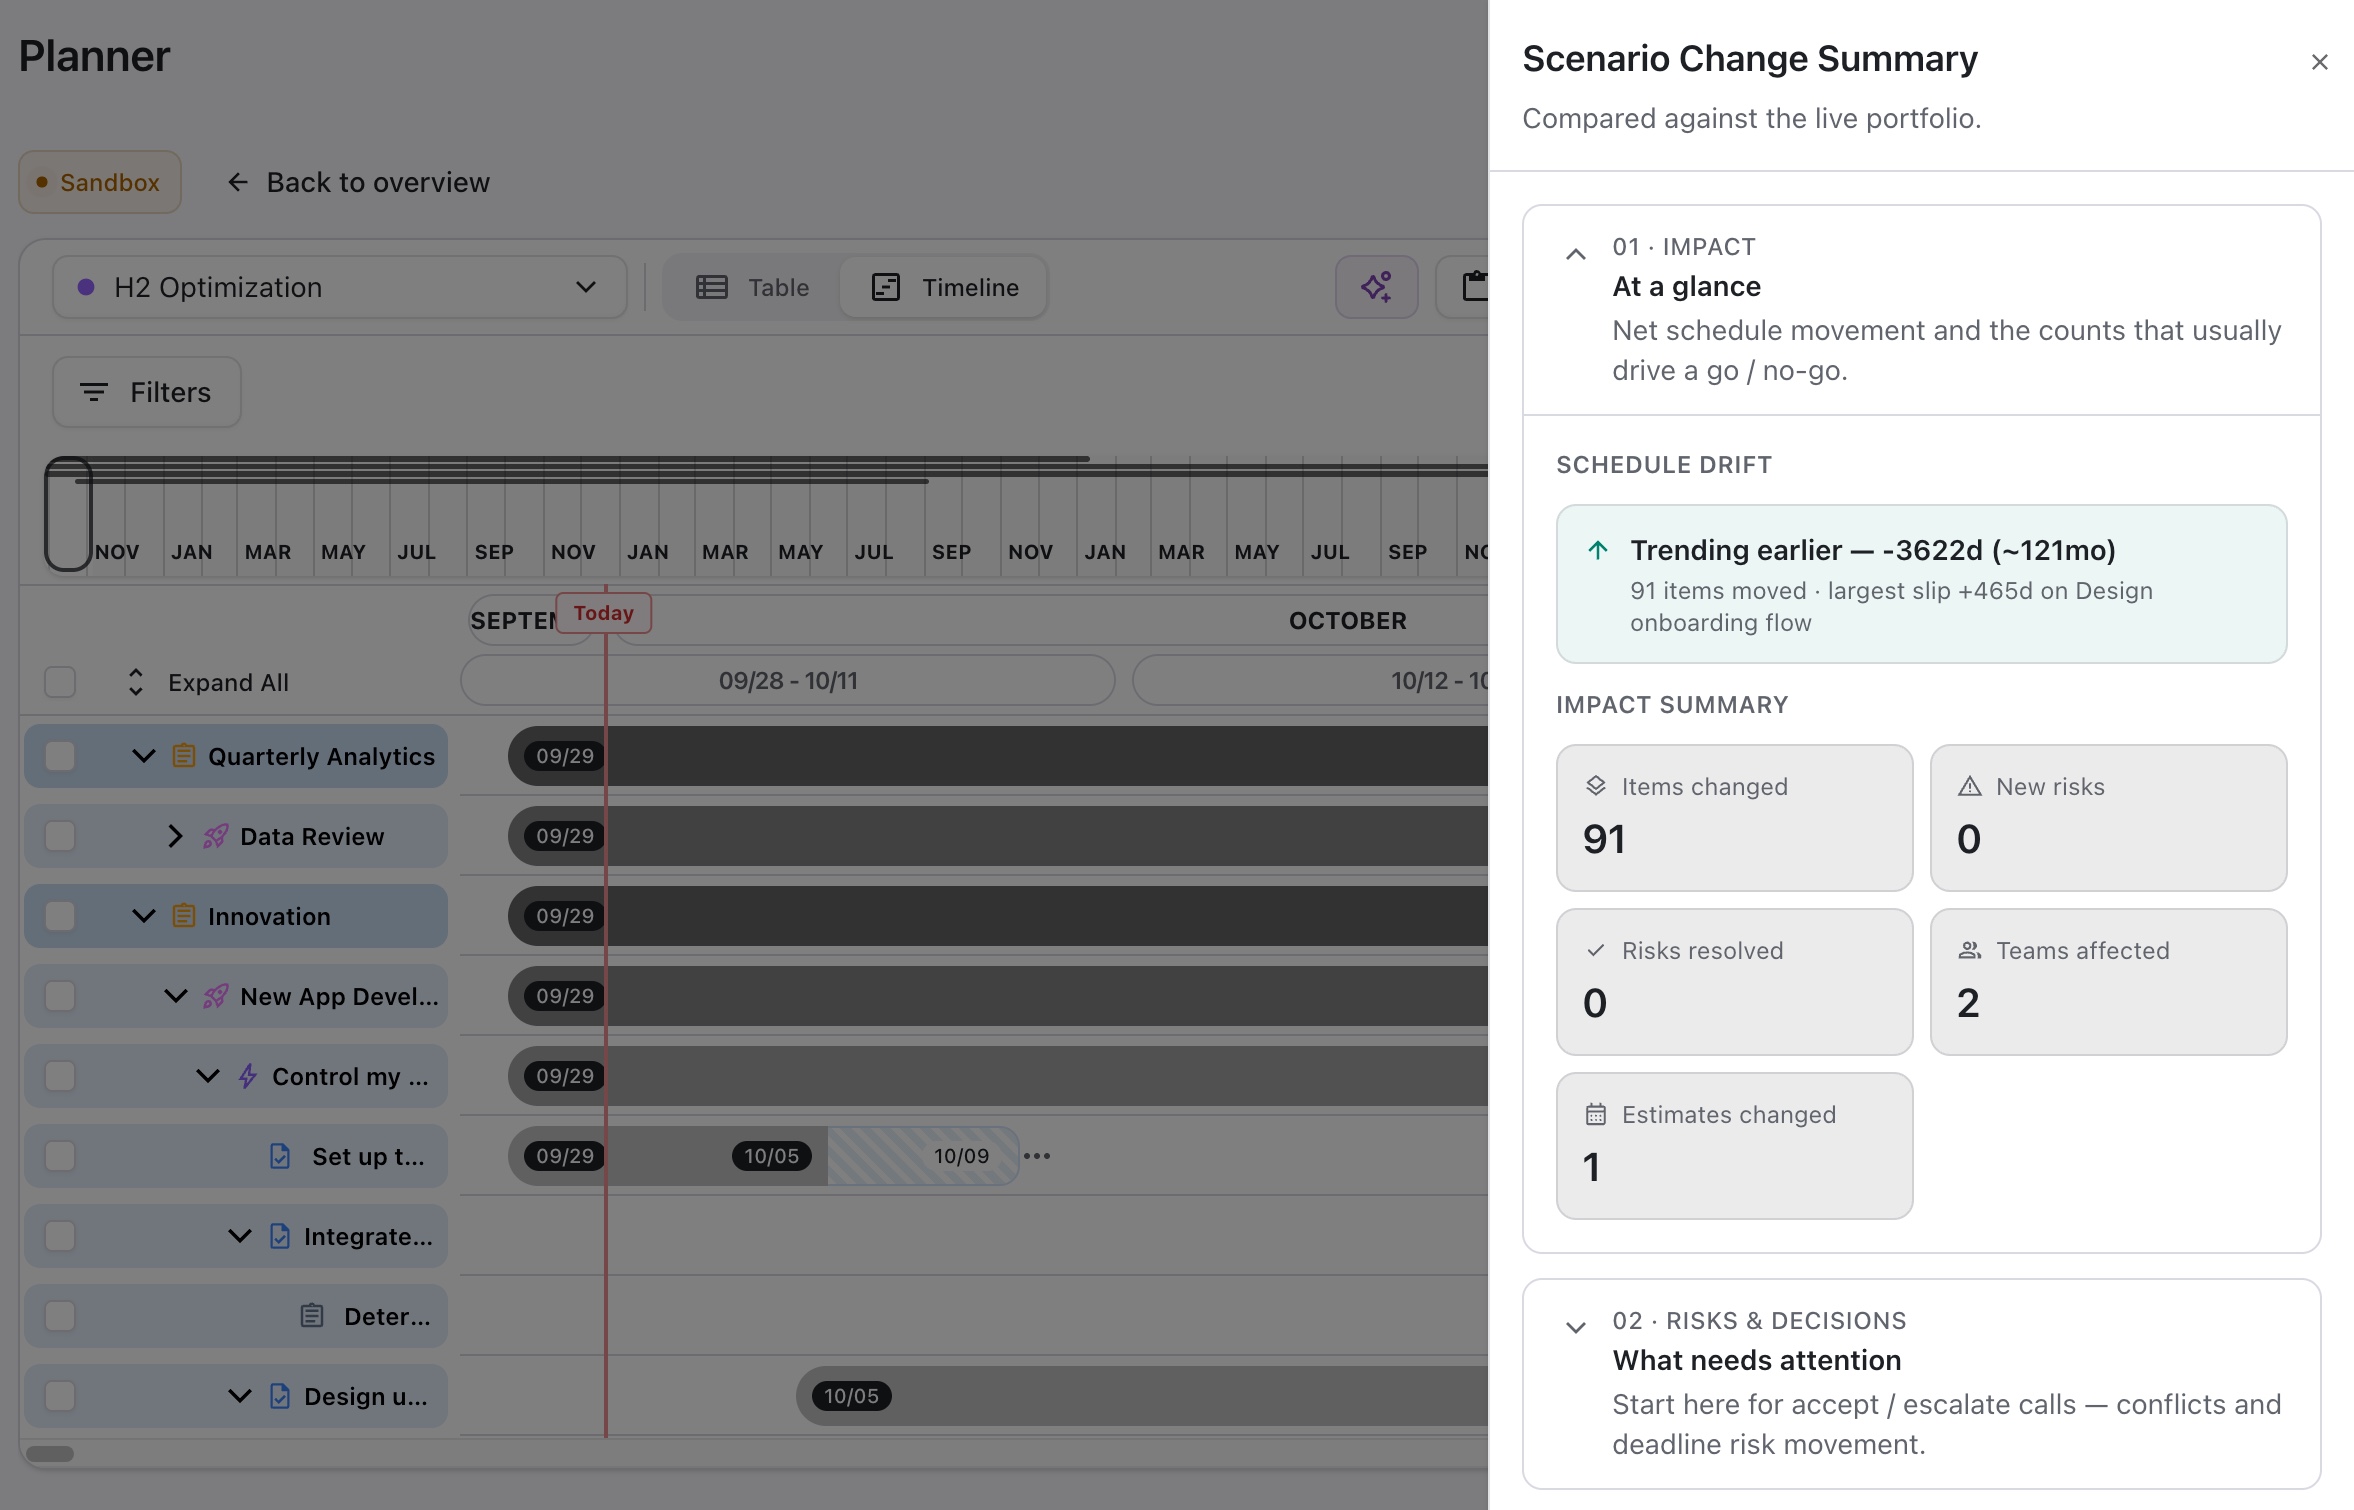Switch to the Table view tab
This screenshot has height=1510, width=2354.
tap(752, 287)
